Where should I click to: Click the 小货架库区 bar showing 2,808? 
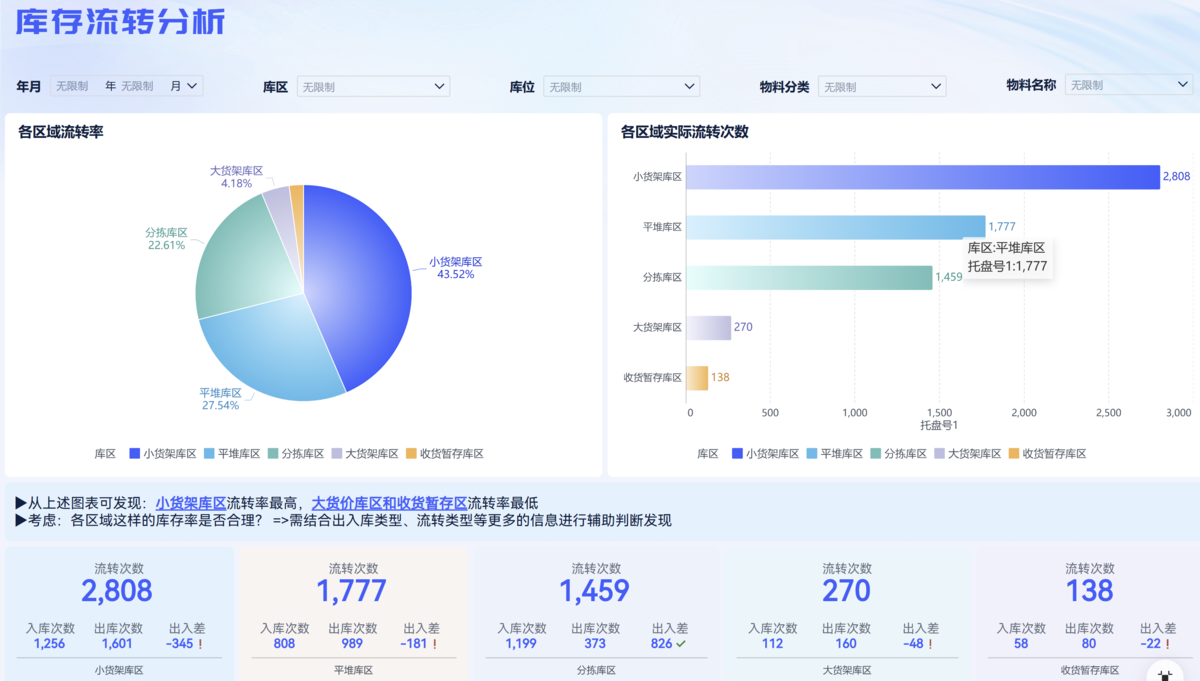(925, 177)
